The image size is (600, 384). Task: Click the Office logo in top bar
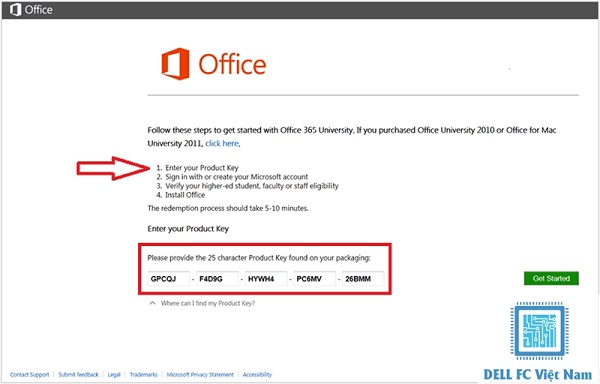click(x=31, y=10)
